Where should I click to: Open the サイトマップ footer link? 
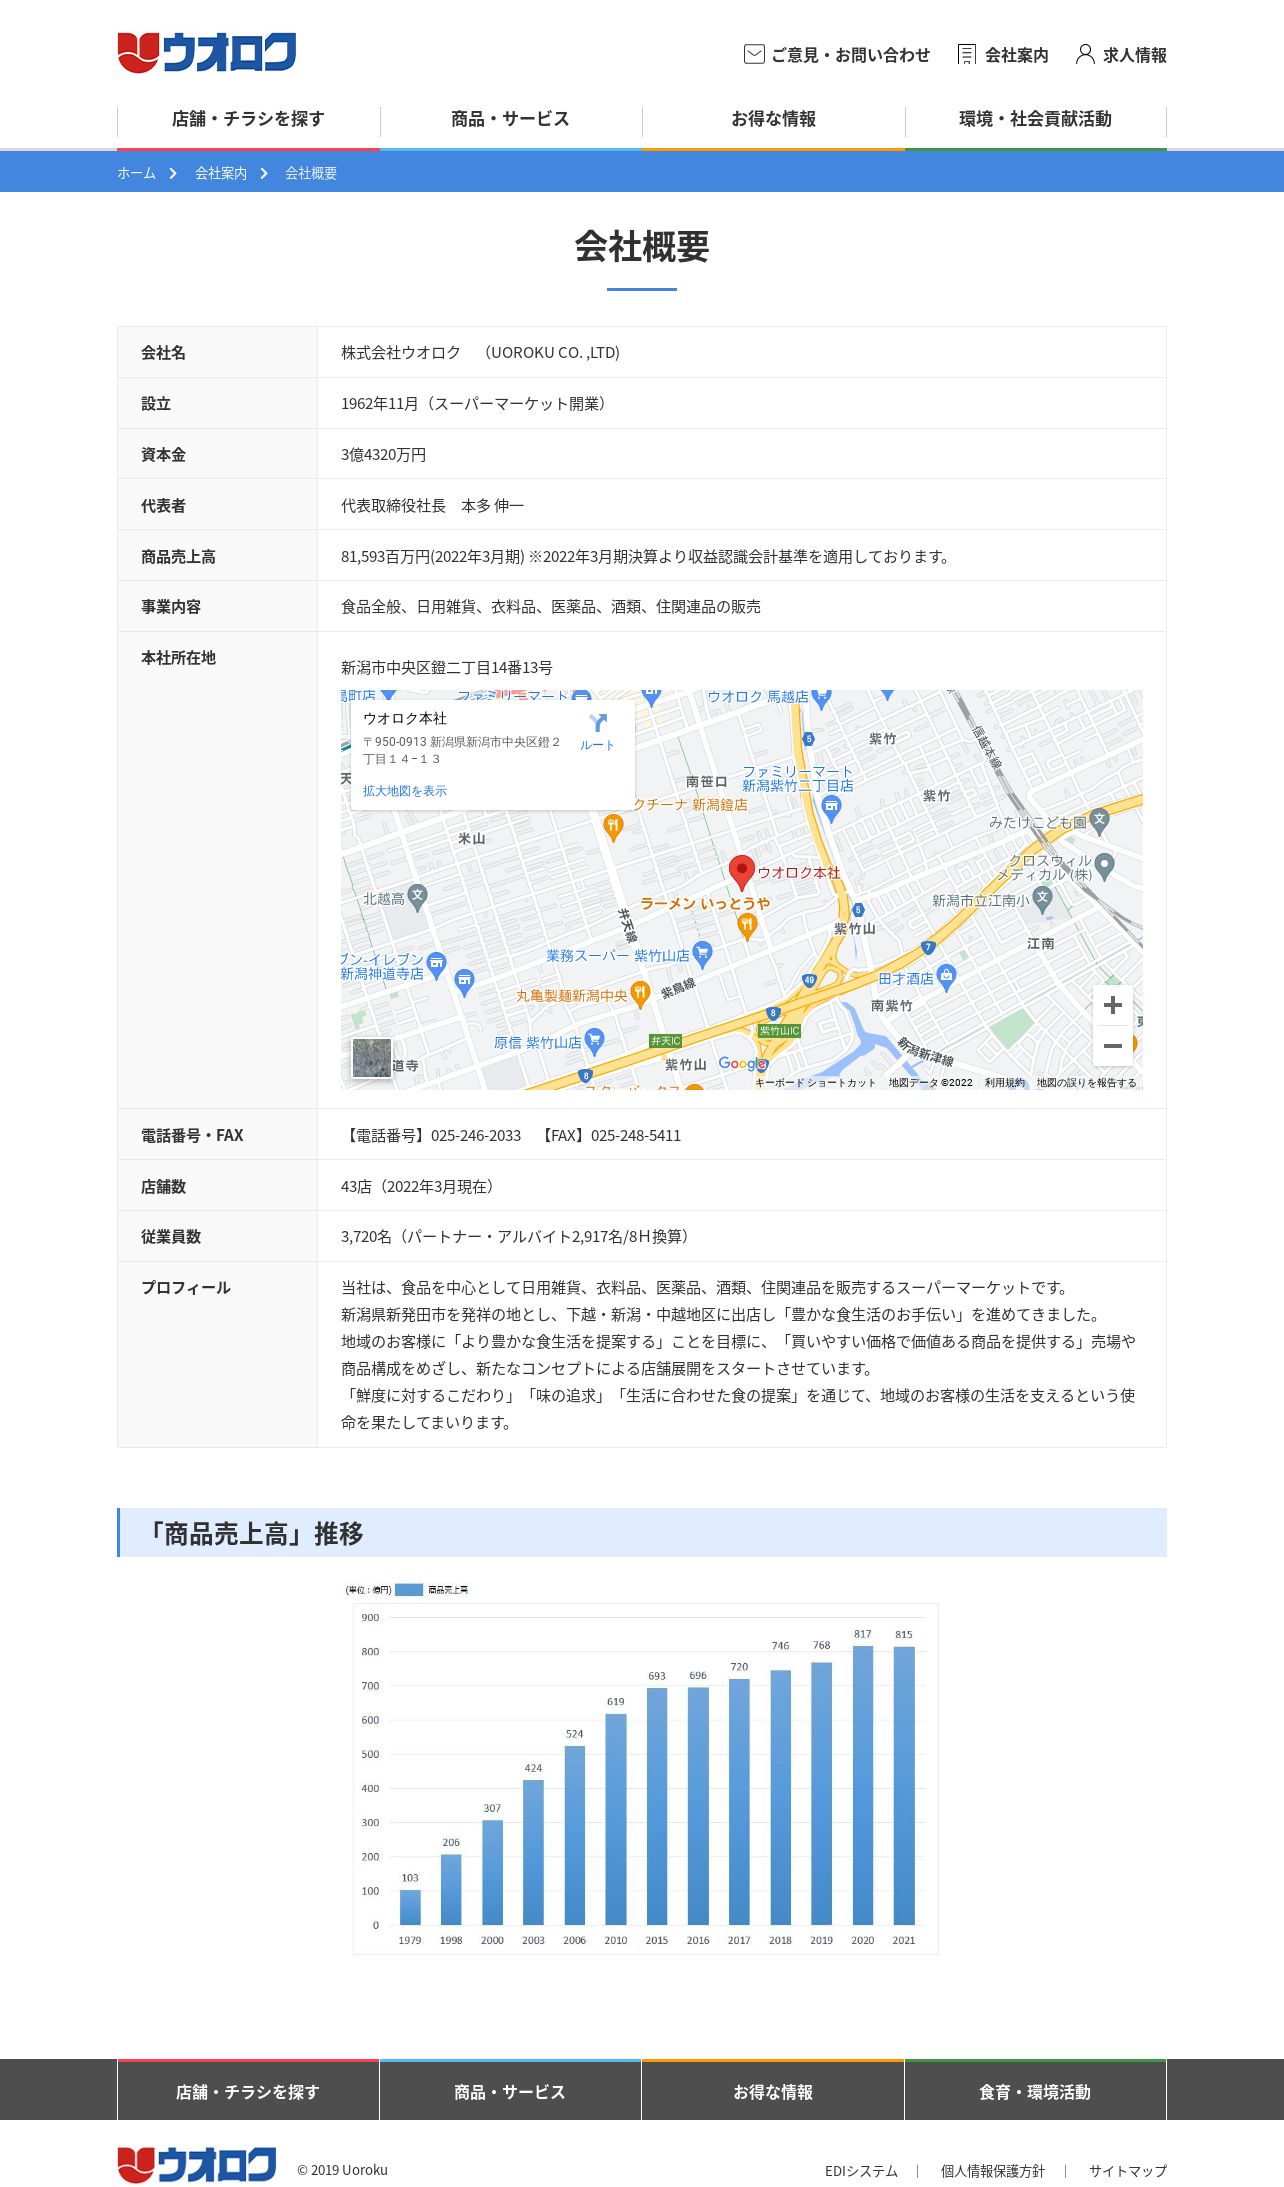(x=1128, y=2171)
